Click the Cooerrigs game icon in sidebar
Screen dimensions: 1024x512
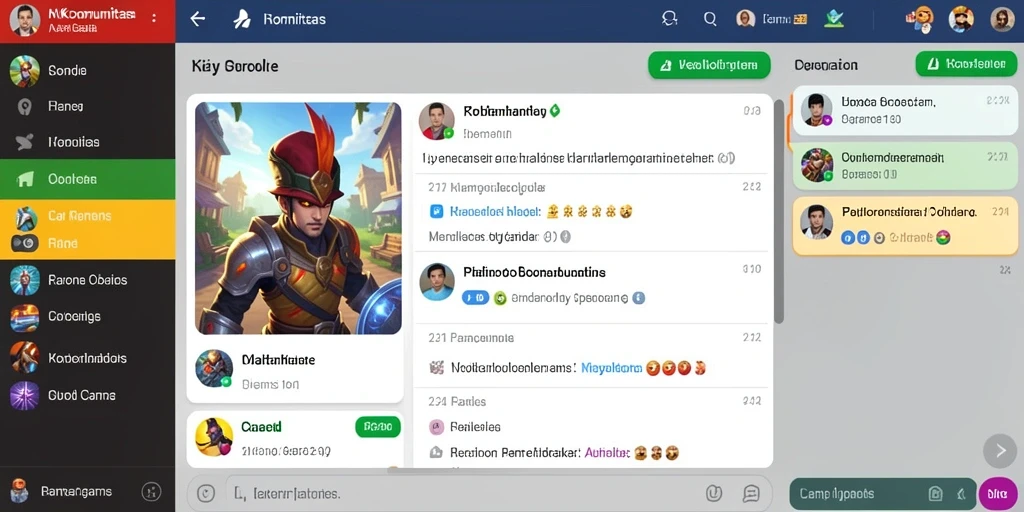25,317
